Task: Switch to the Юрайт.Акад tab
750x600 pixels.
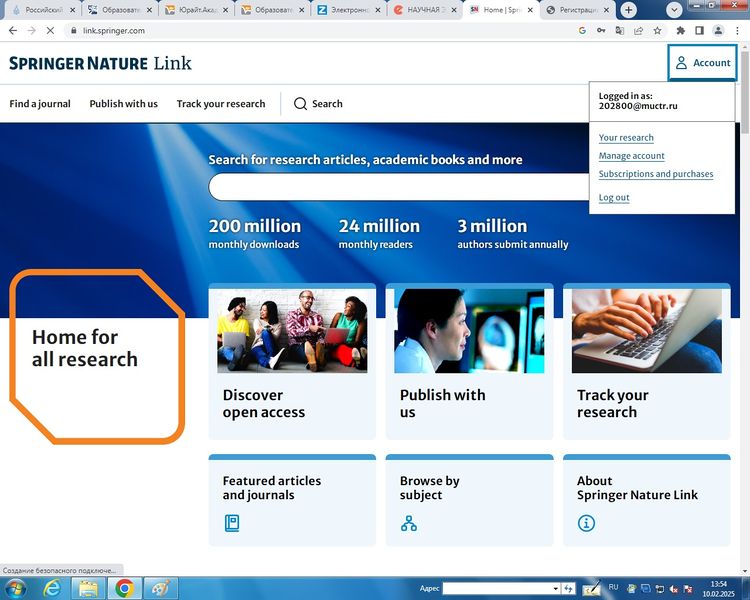Action: (196, 10)
